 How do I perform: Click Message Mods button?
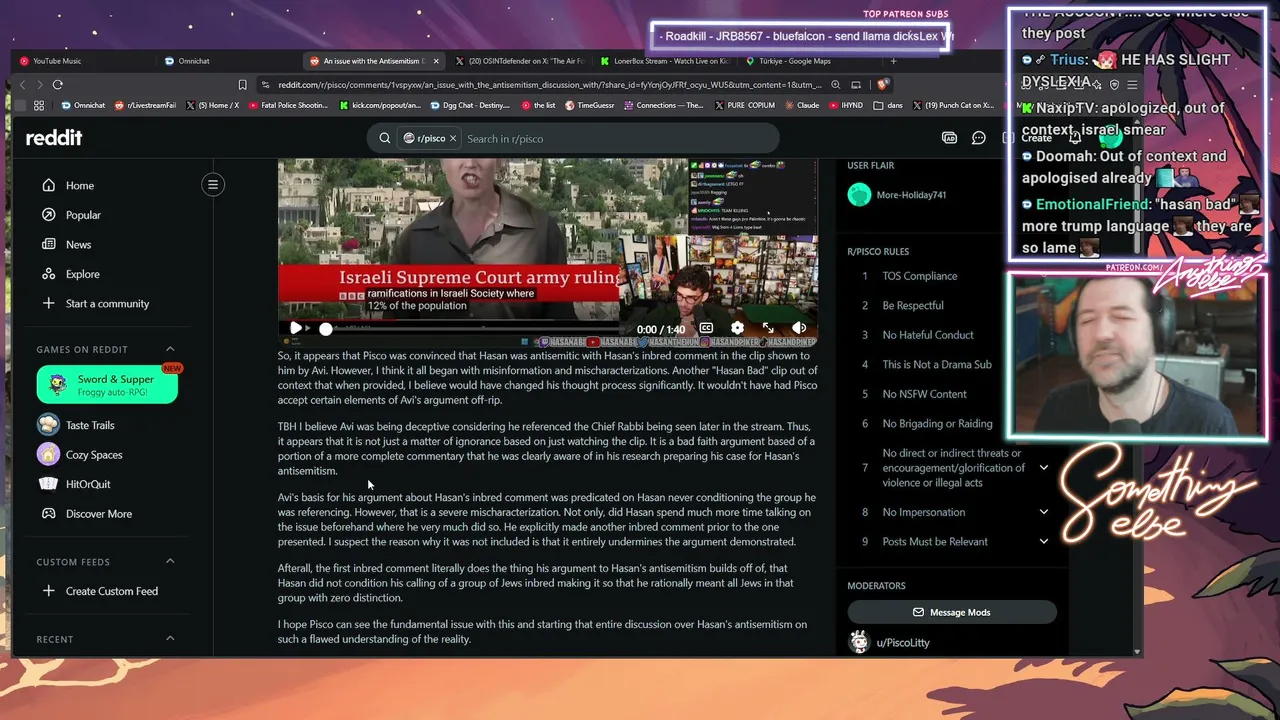click(x=951, y=612)
